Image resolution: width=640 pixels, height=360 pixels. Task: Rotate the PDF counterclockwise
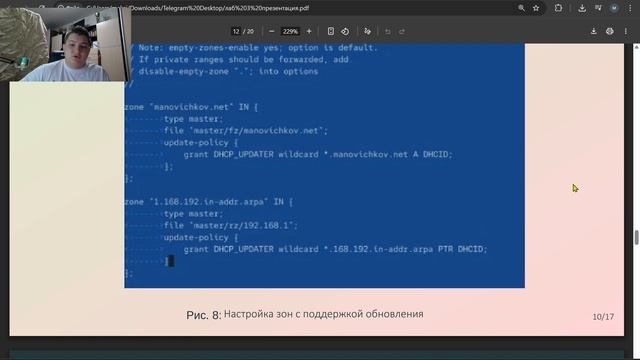point(345,31)
